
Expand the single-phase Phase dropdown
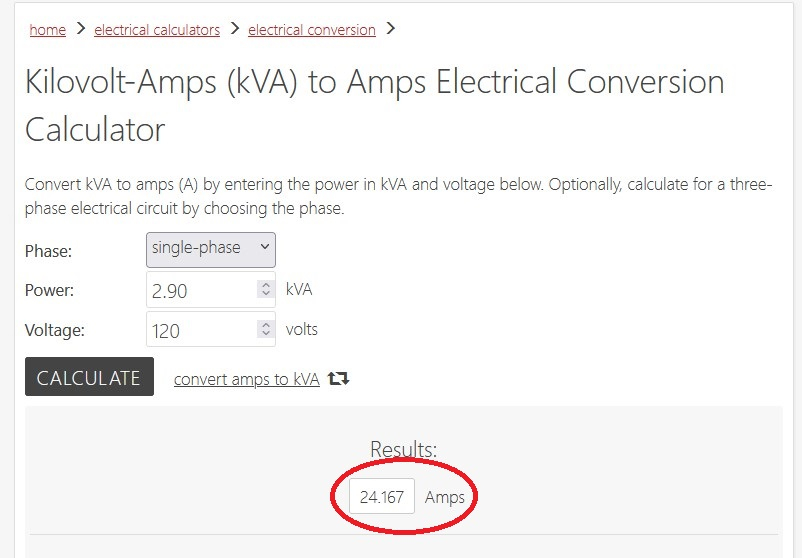[211, 249]
